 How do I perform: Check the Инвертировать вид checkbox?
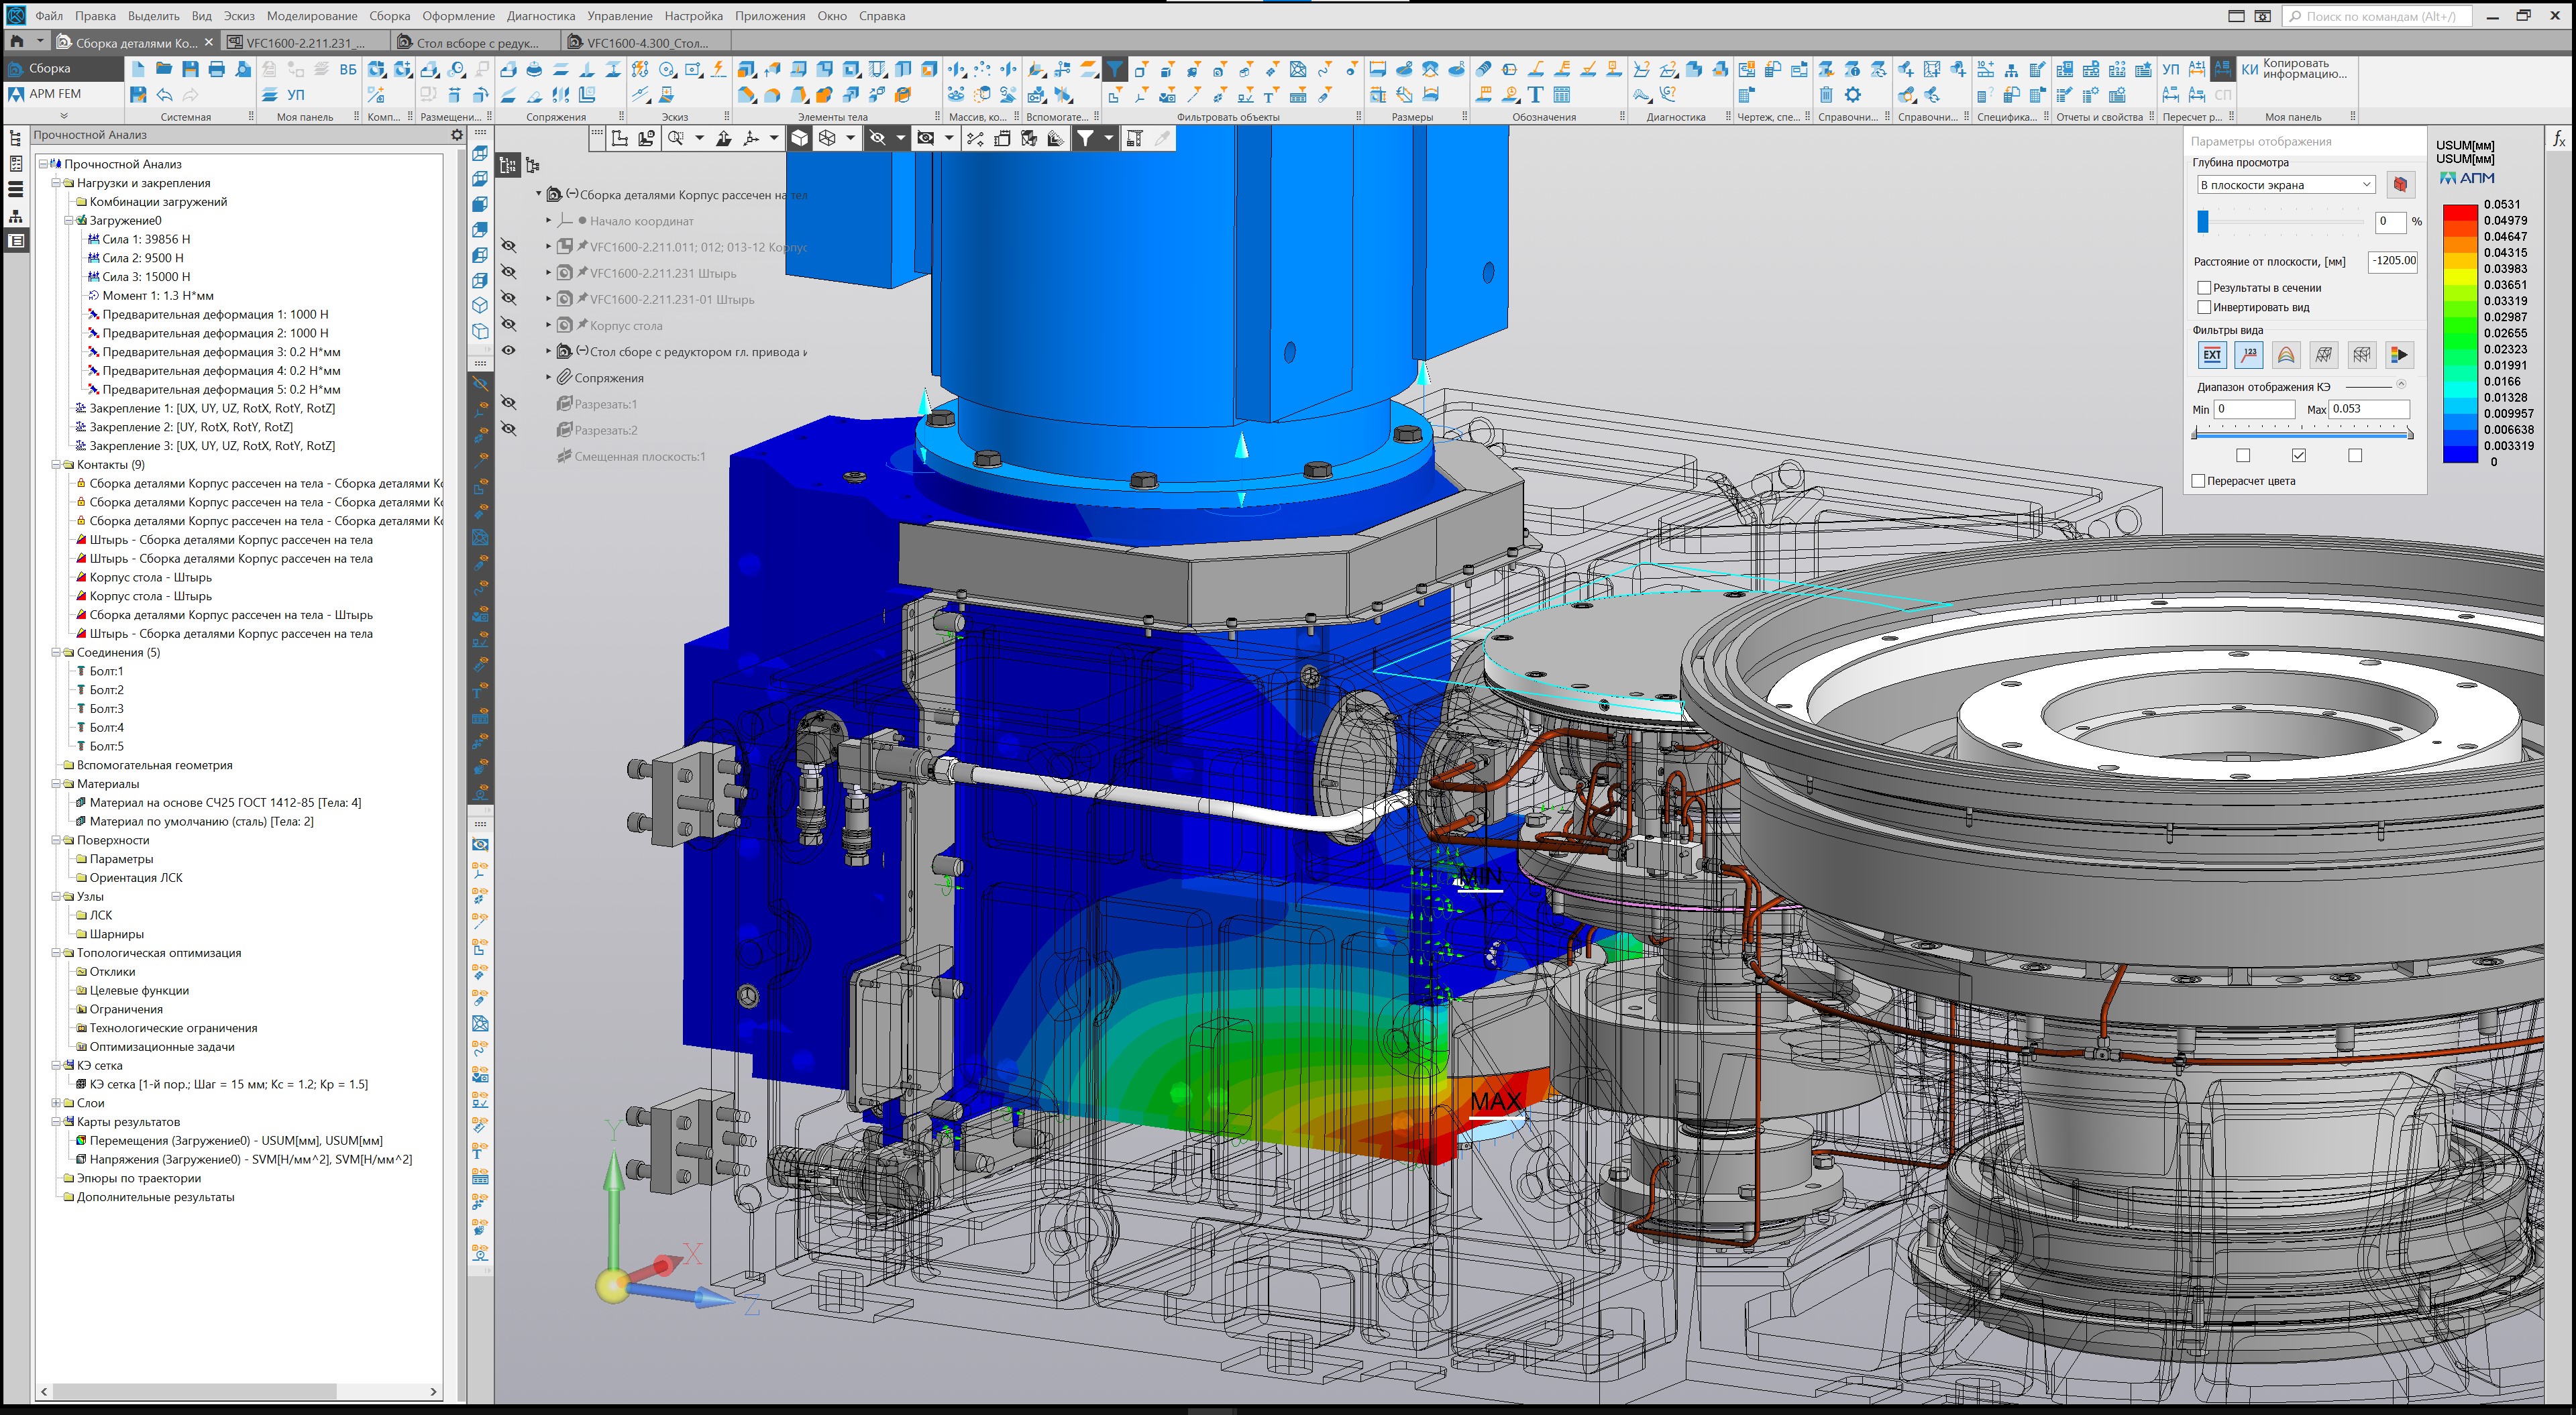tap(2204, 307)
